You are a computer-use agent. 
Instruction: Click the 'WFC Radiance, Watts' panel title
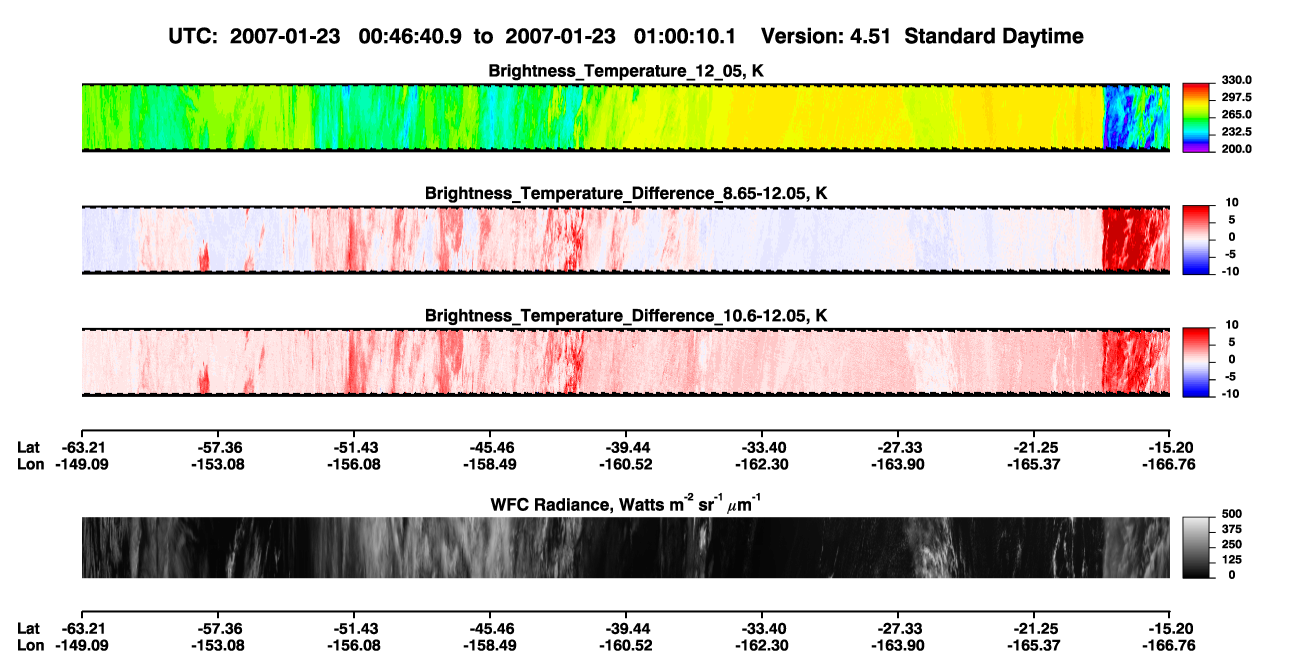tap(626, 503)
